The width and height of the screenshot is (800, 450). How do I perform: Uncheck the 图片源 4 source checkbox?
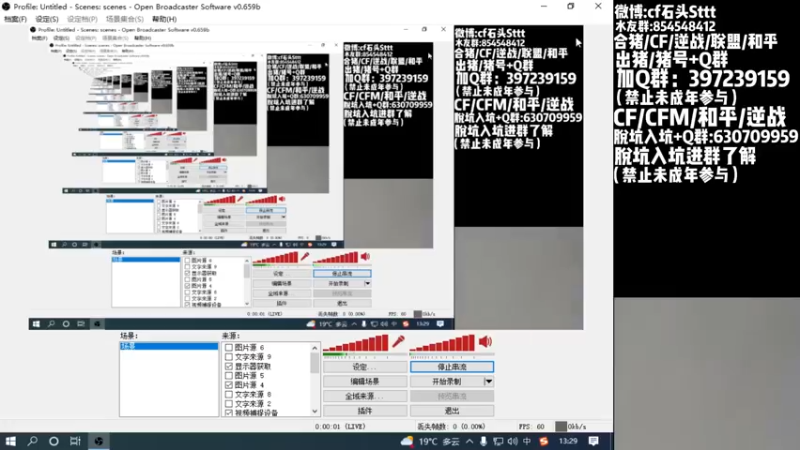tap(229, 385)
